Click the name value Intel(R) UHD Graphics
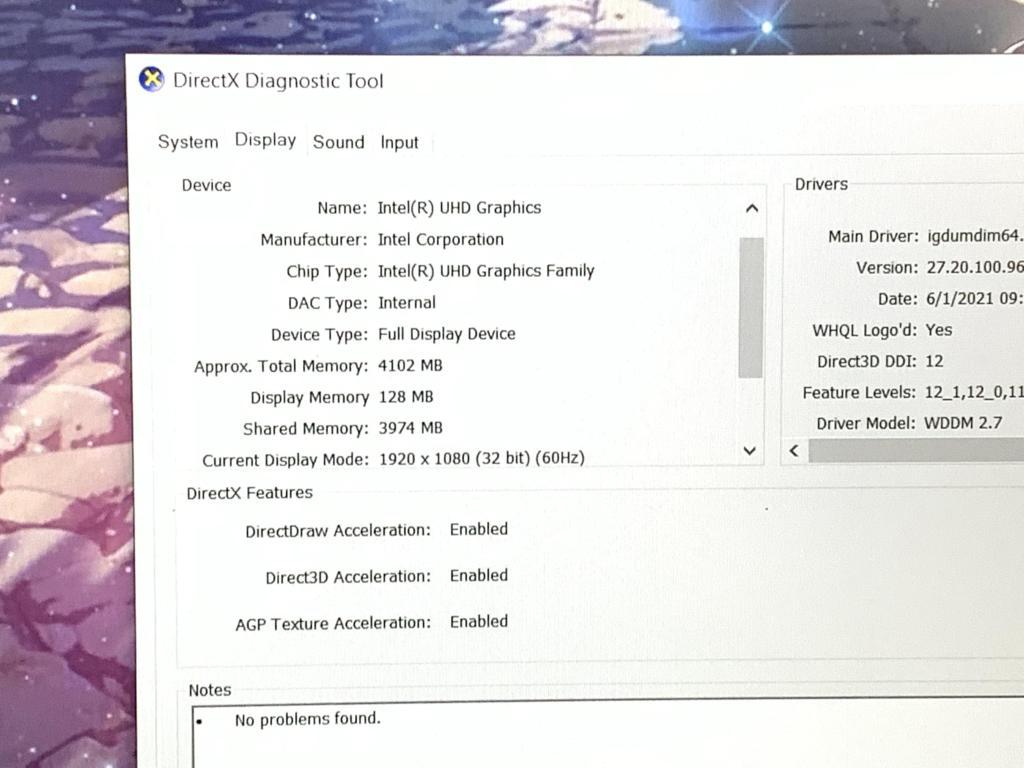The image size is (1024, 768). [459, 208]
